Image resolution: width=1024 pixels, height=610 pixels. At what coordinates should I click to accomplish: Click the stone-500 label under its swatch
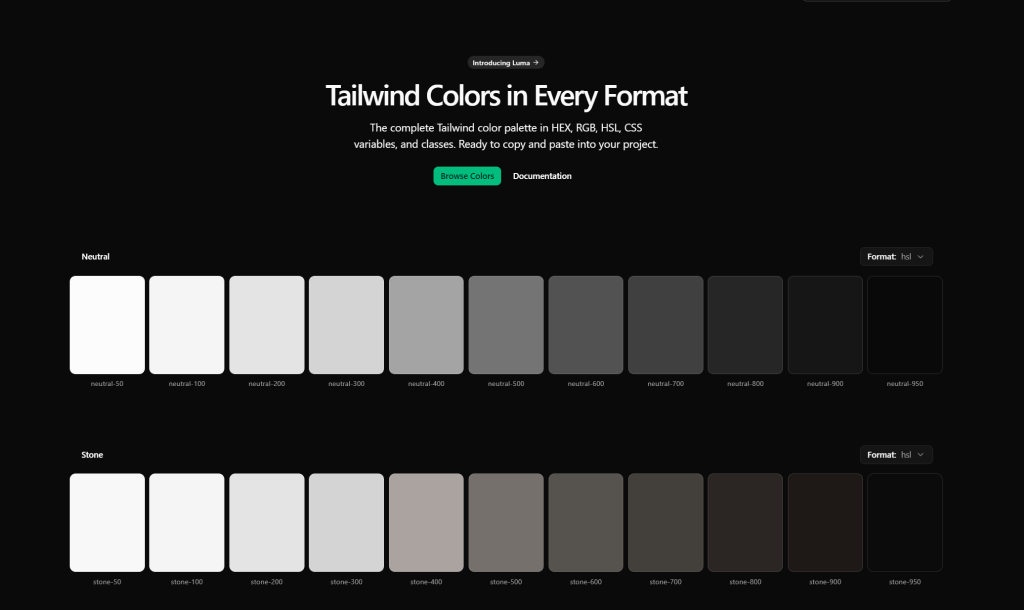pyautogui.click(x=505, y=581)
